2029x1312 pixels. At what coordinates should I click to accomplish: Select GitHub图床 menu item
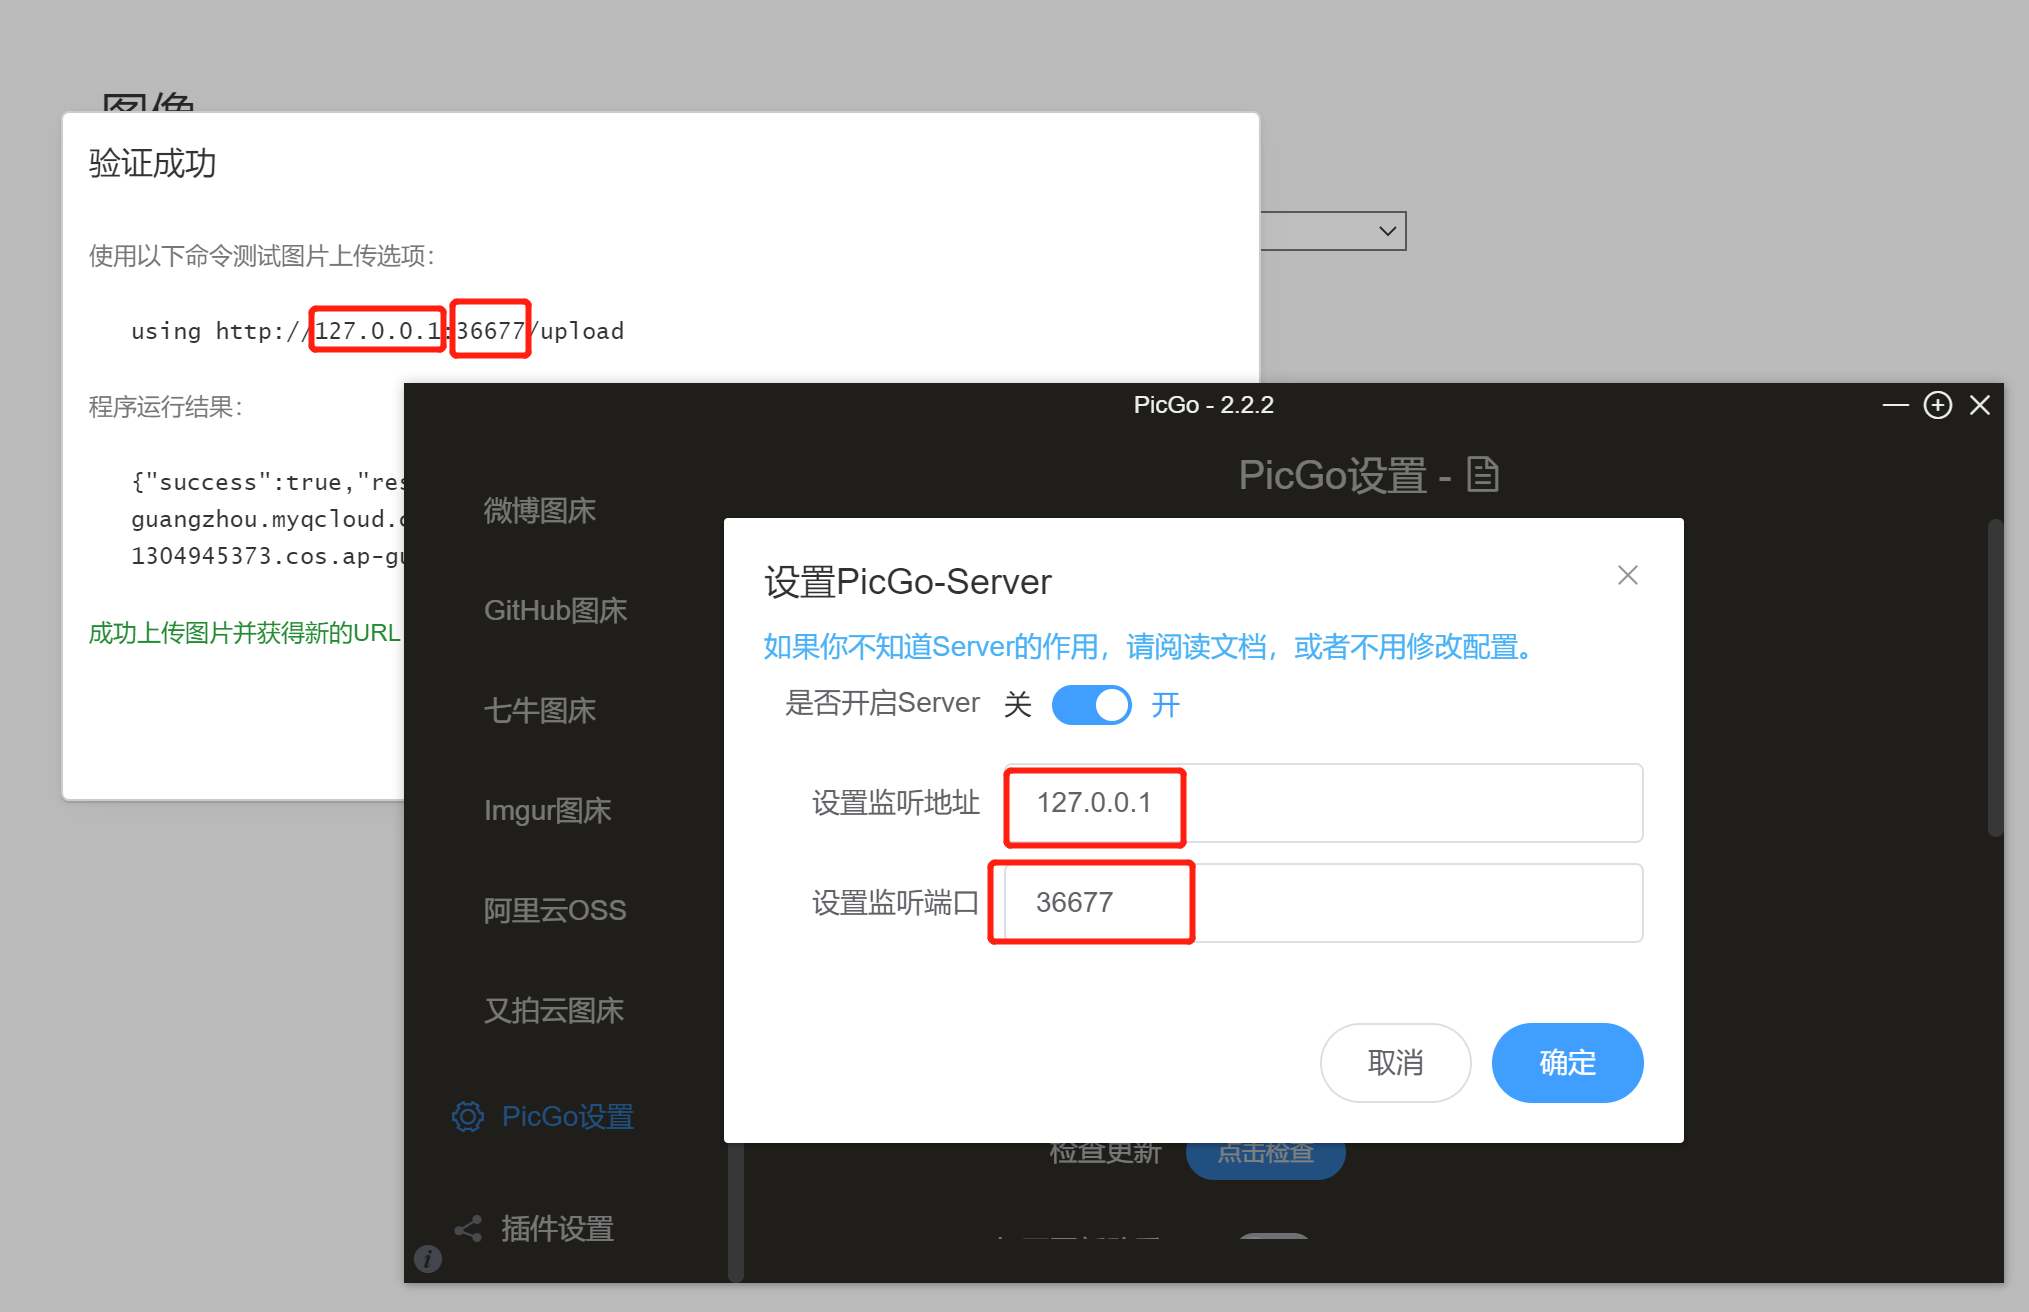555,611
